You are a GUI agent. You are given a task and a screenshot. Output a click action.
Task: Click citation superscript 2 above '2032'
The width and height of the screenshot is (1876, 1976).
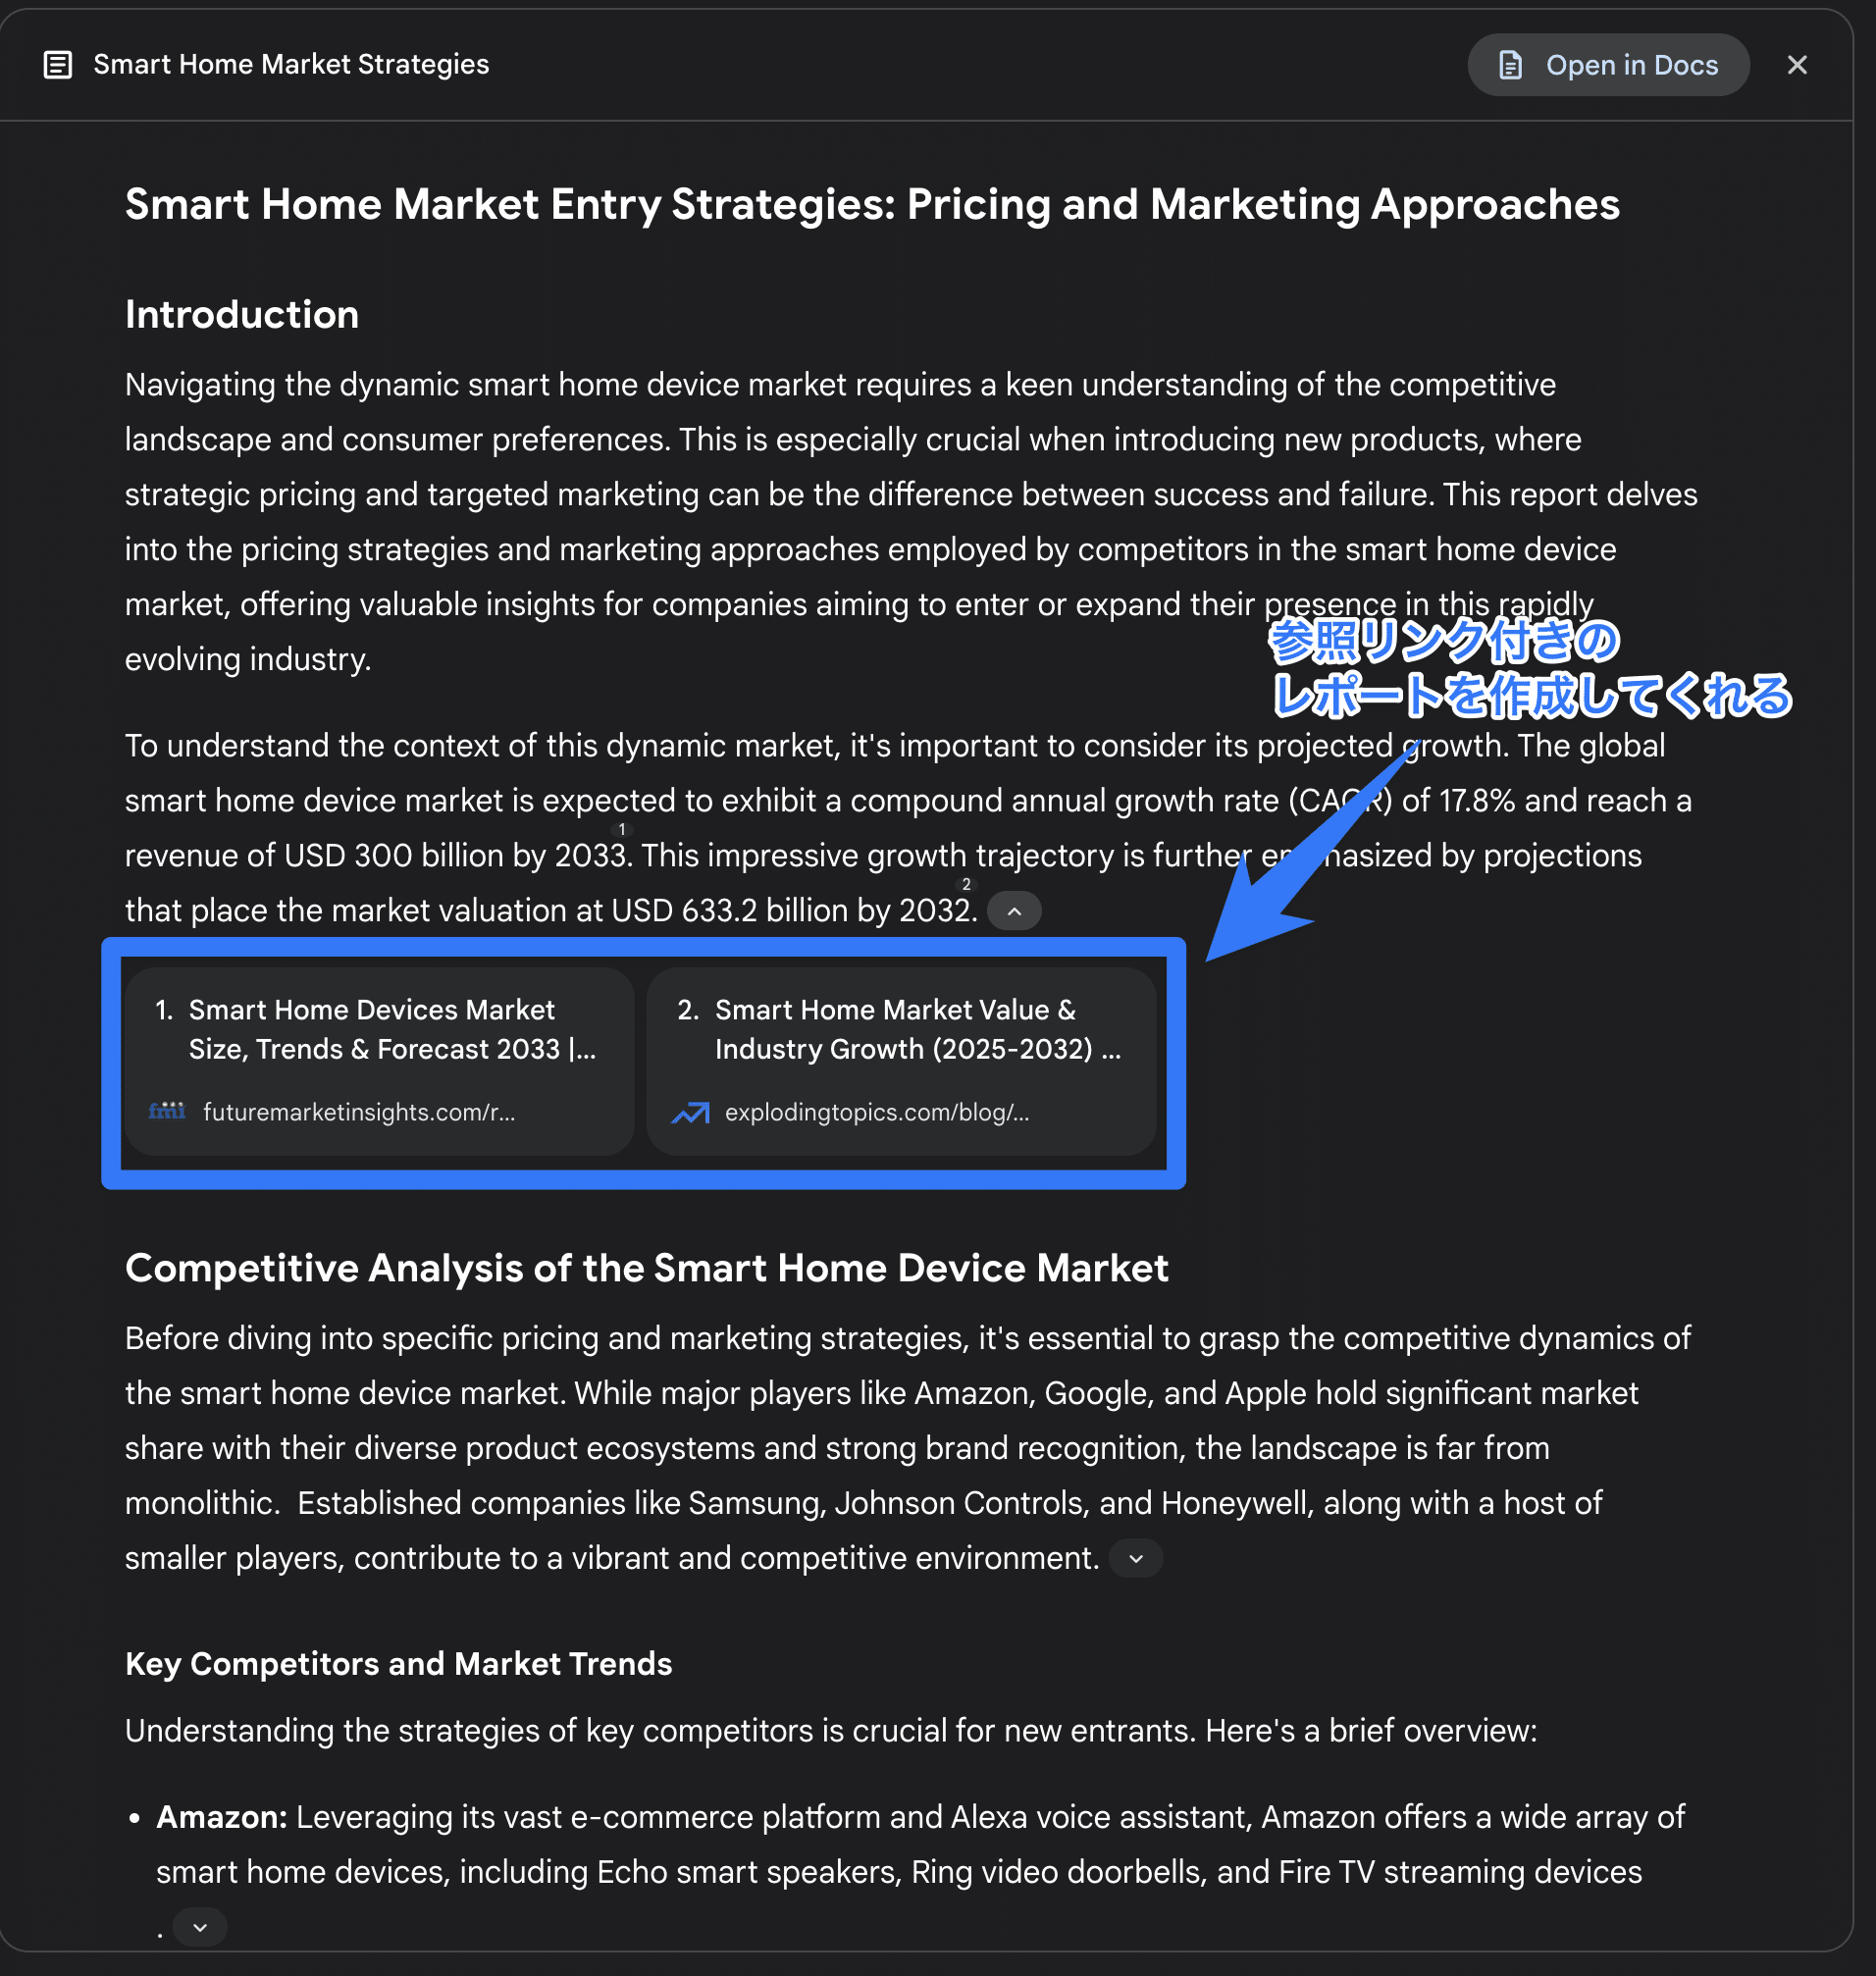tap(966, 884)
